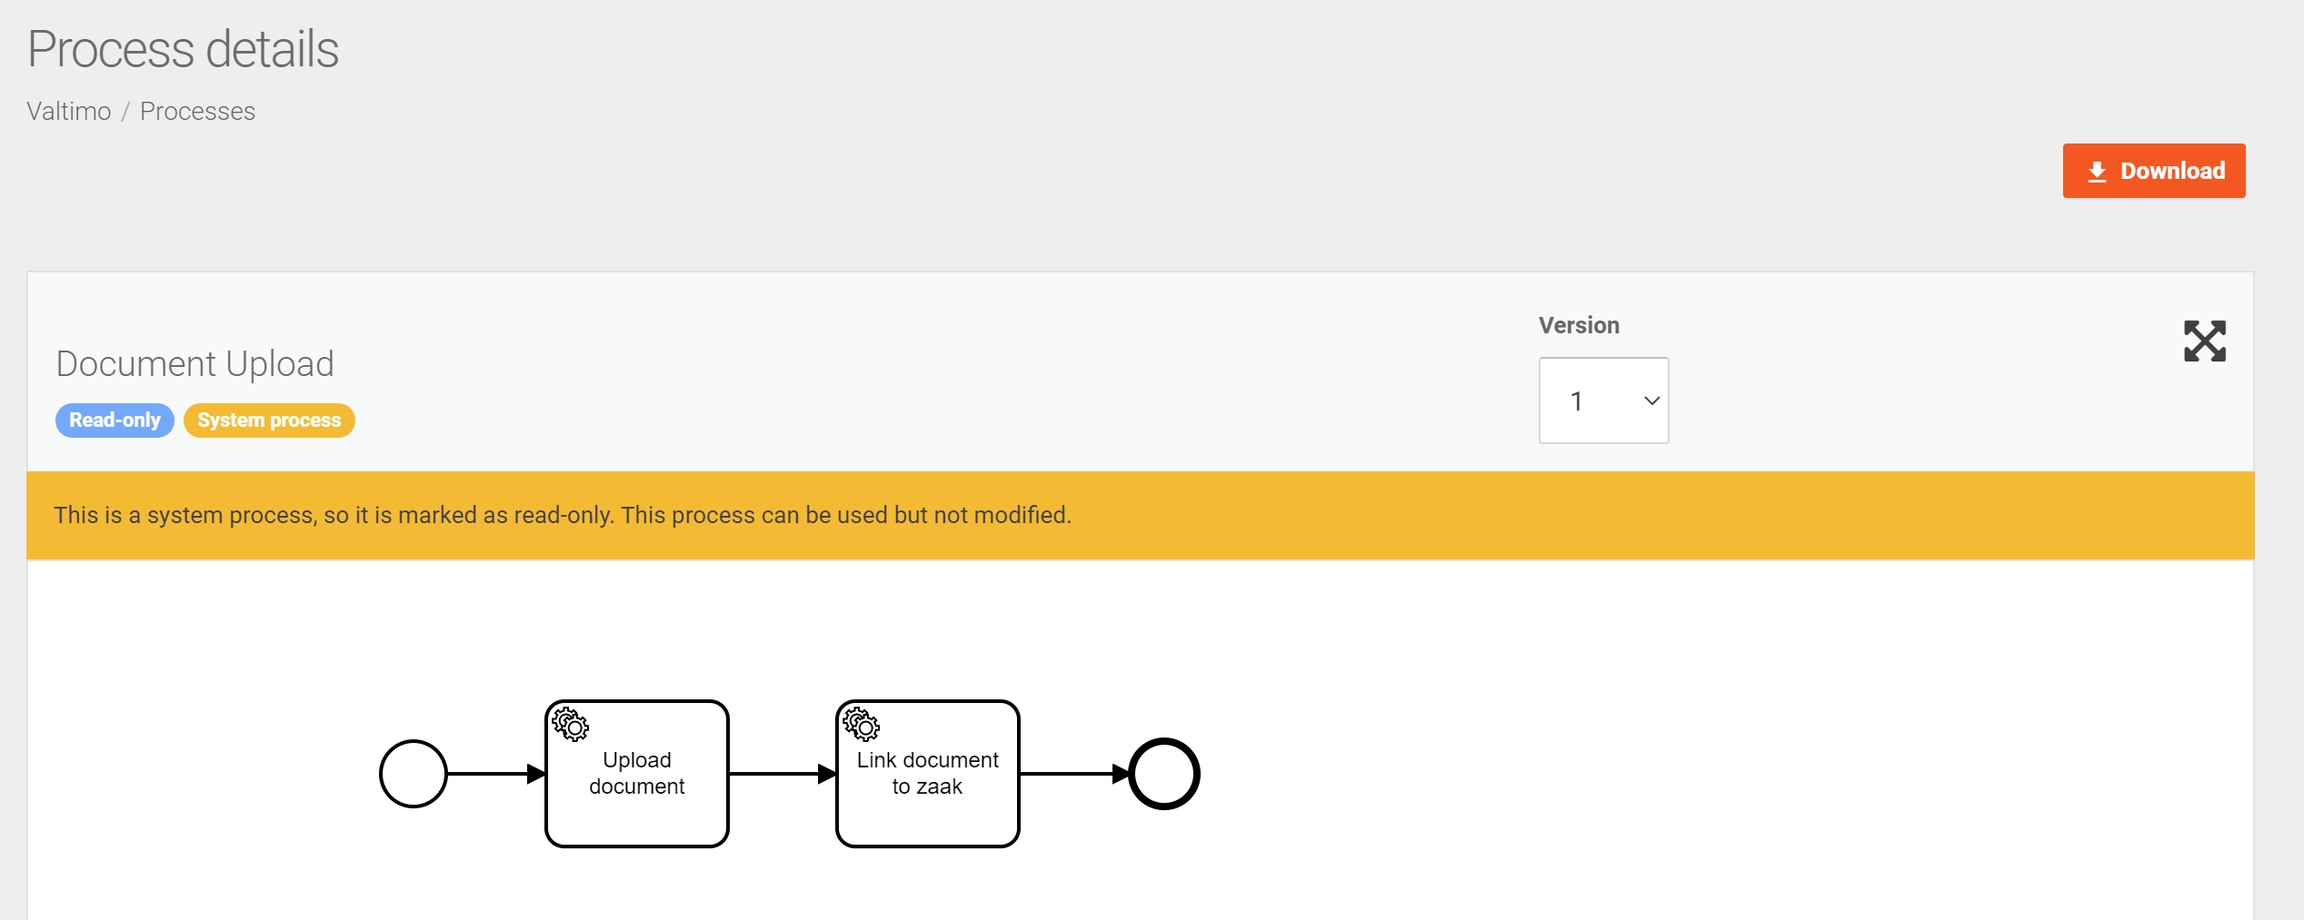Screen dimensions: 2304x920
Task: Click the chevron in the Version selector
Action: (1651, 401)
